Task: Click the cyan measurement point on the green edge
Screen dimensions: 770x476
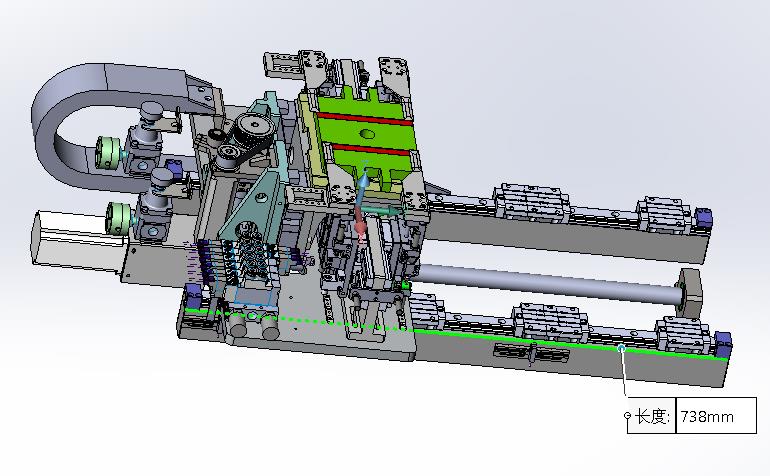Action: pyautogui.click(x=622, y=348)
